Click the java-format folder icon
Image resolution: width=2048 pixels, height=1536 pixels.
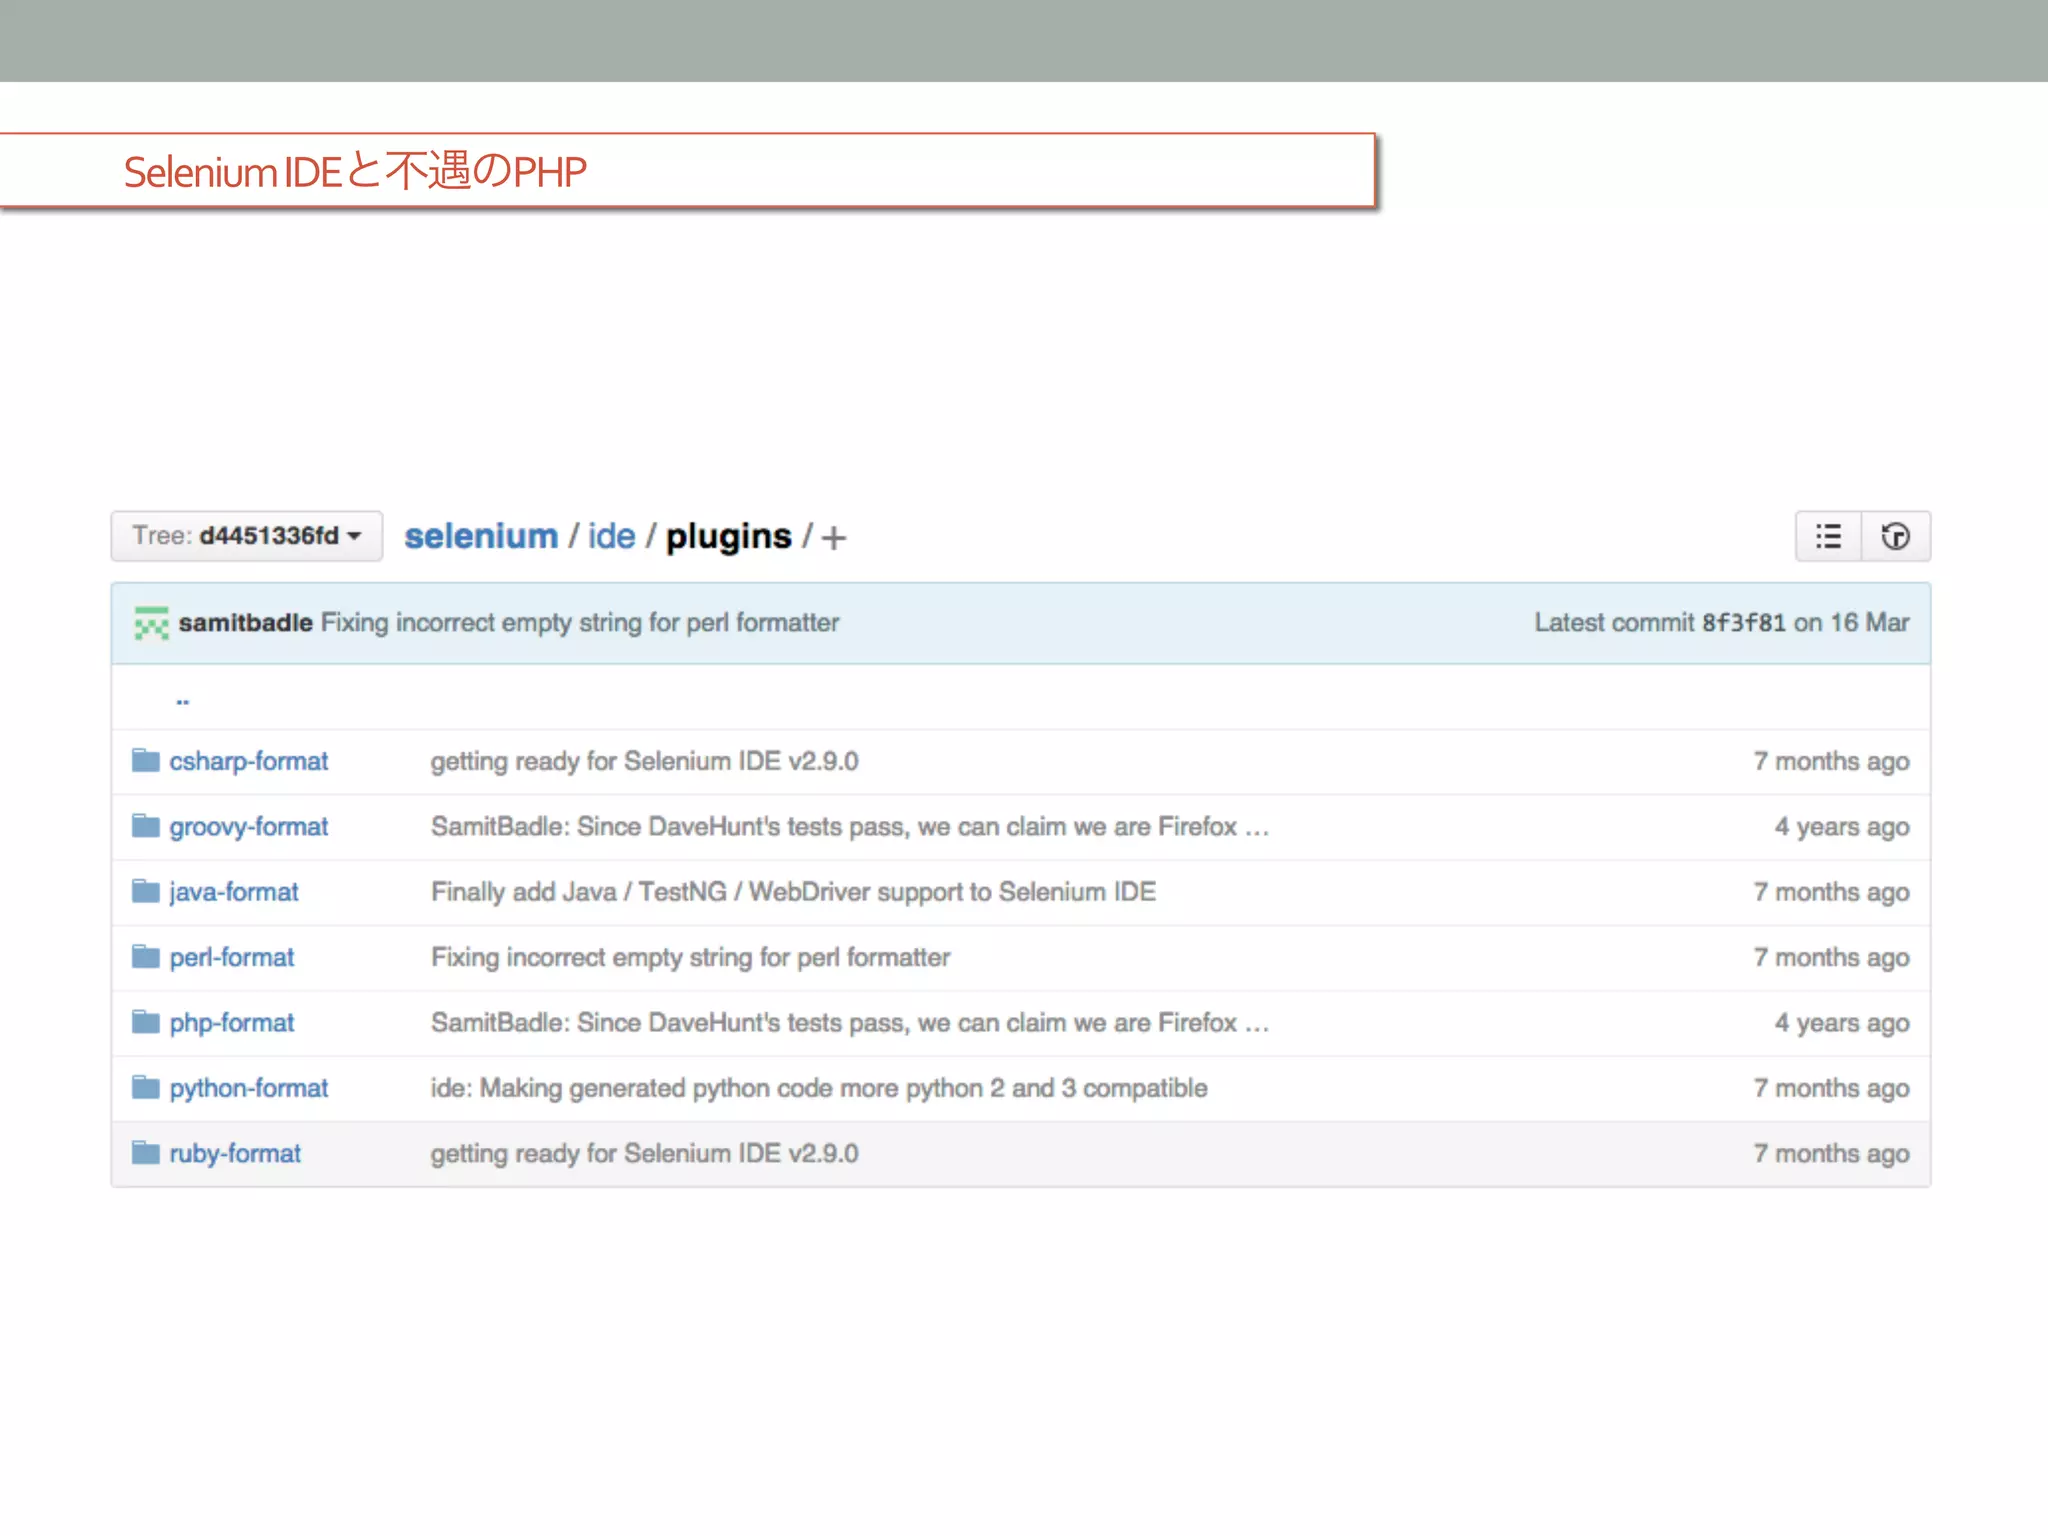point(146,891)
